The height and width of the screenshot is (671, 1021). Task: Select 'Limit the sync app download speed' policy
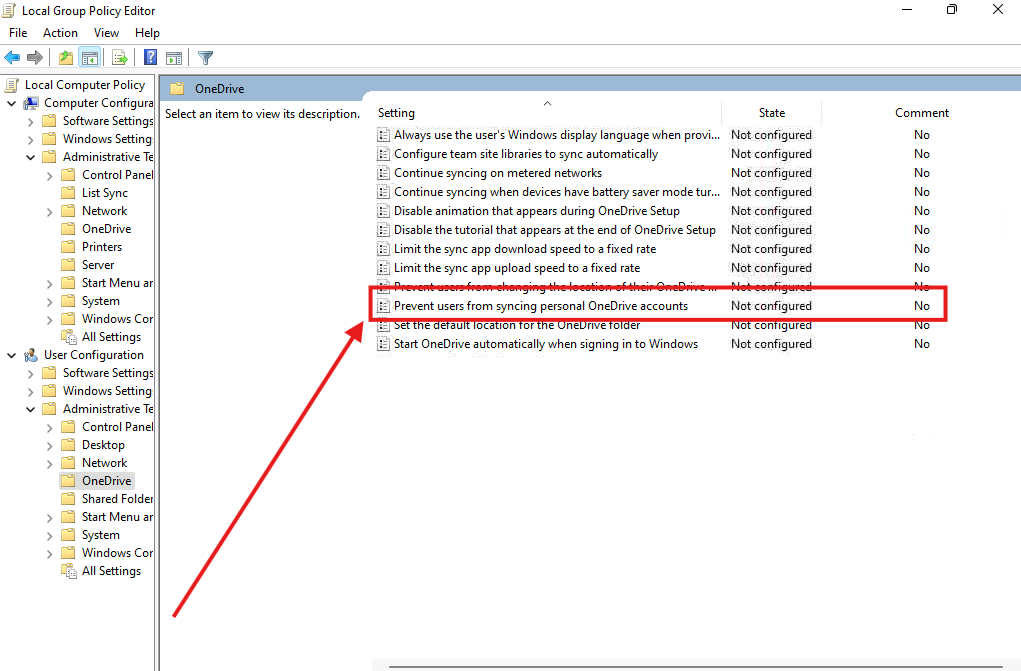525,249
